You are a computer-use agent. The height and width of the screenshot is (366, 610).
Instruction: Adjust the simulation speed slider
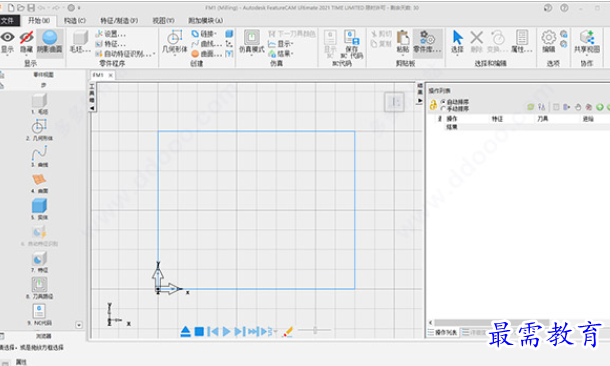(315, 330)
